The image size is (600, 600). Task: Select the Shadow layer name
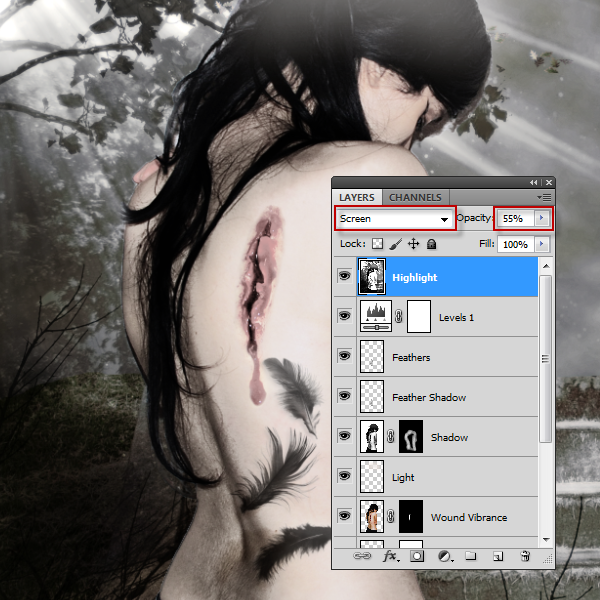pyautogui.click(x=449, y=437)
